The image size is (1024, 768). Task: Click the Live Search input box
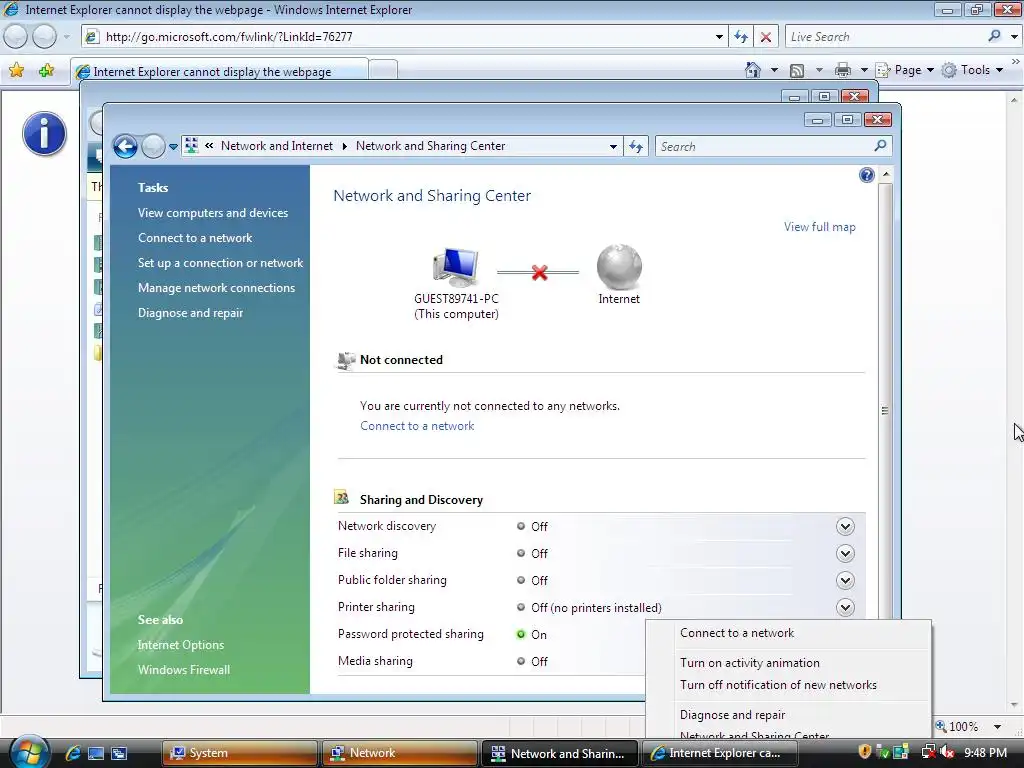tap(886, 37)
